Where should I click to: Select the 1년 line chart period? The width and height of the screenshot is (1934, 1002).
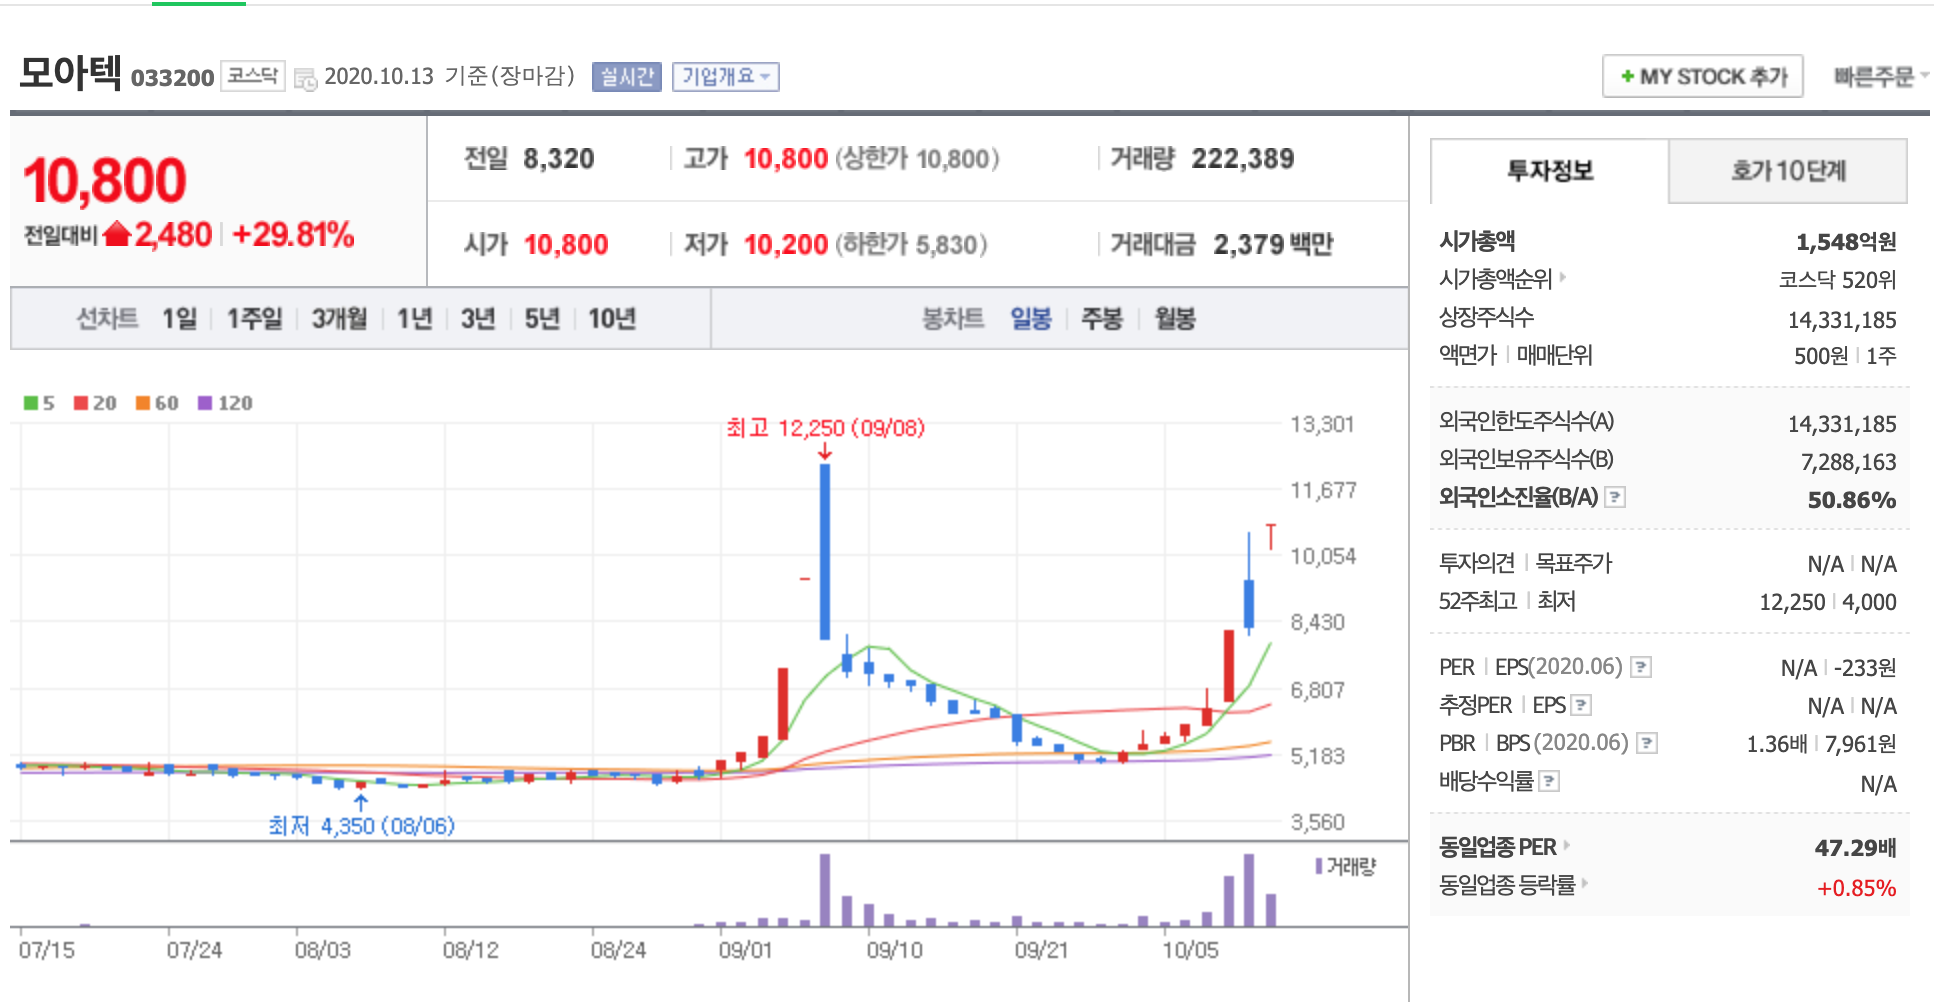(x=414, y=319)
